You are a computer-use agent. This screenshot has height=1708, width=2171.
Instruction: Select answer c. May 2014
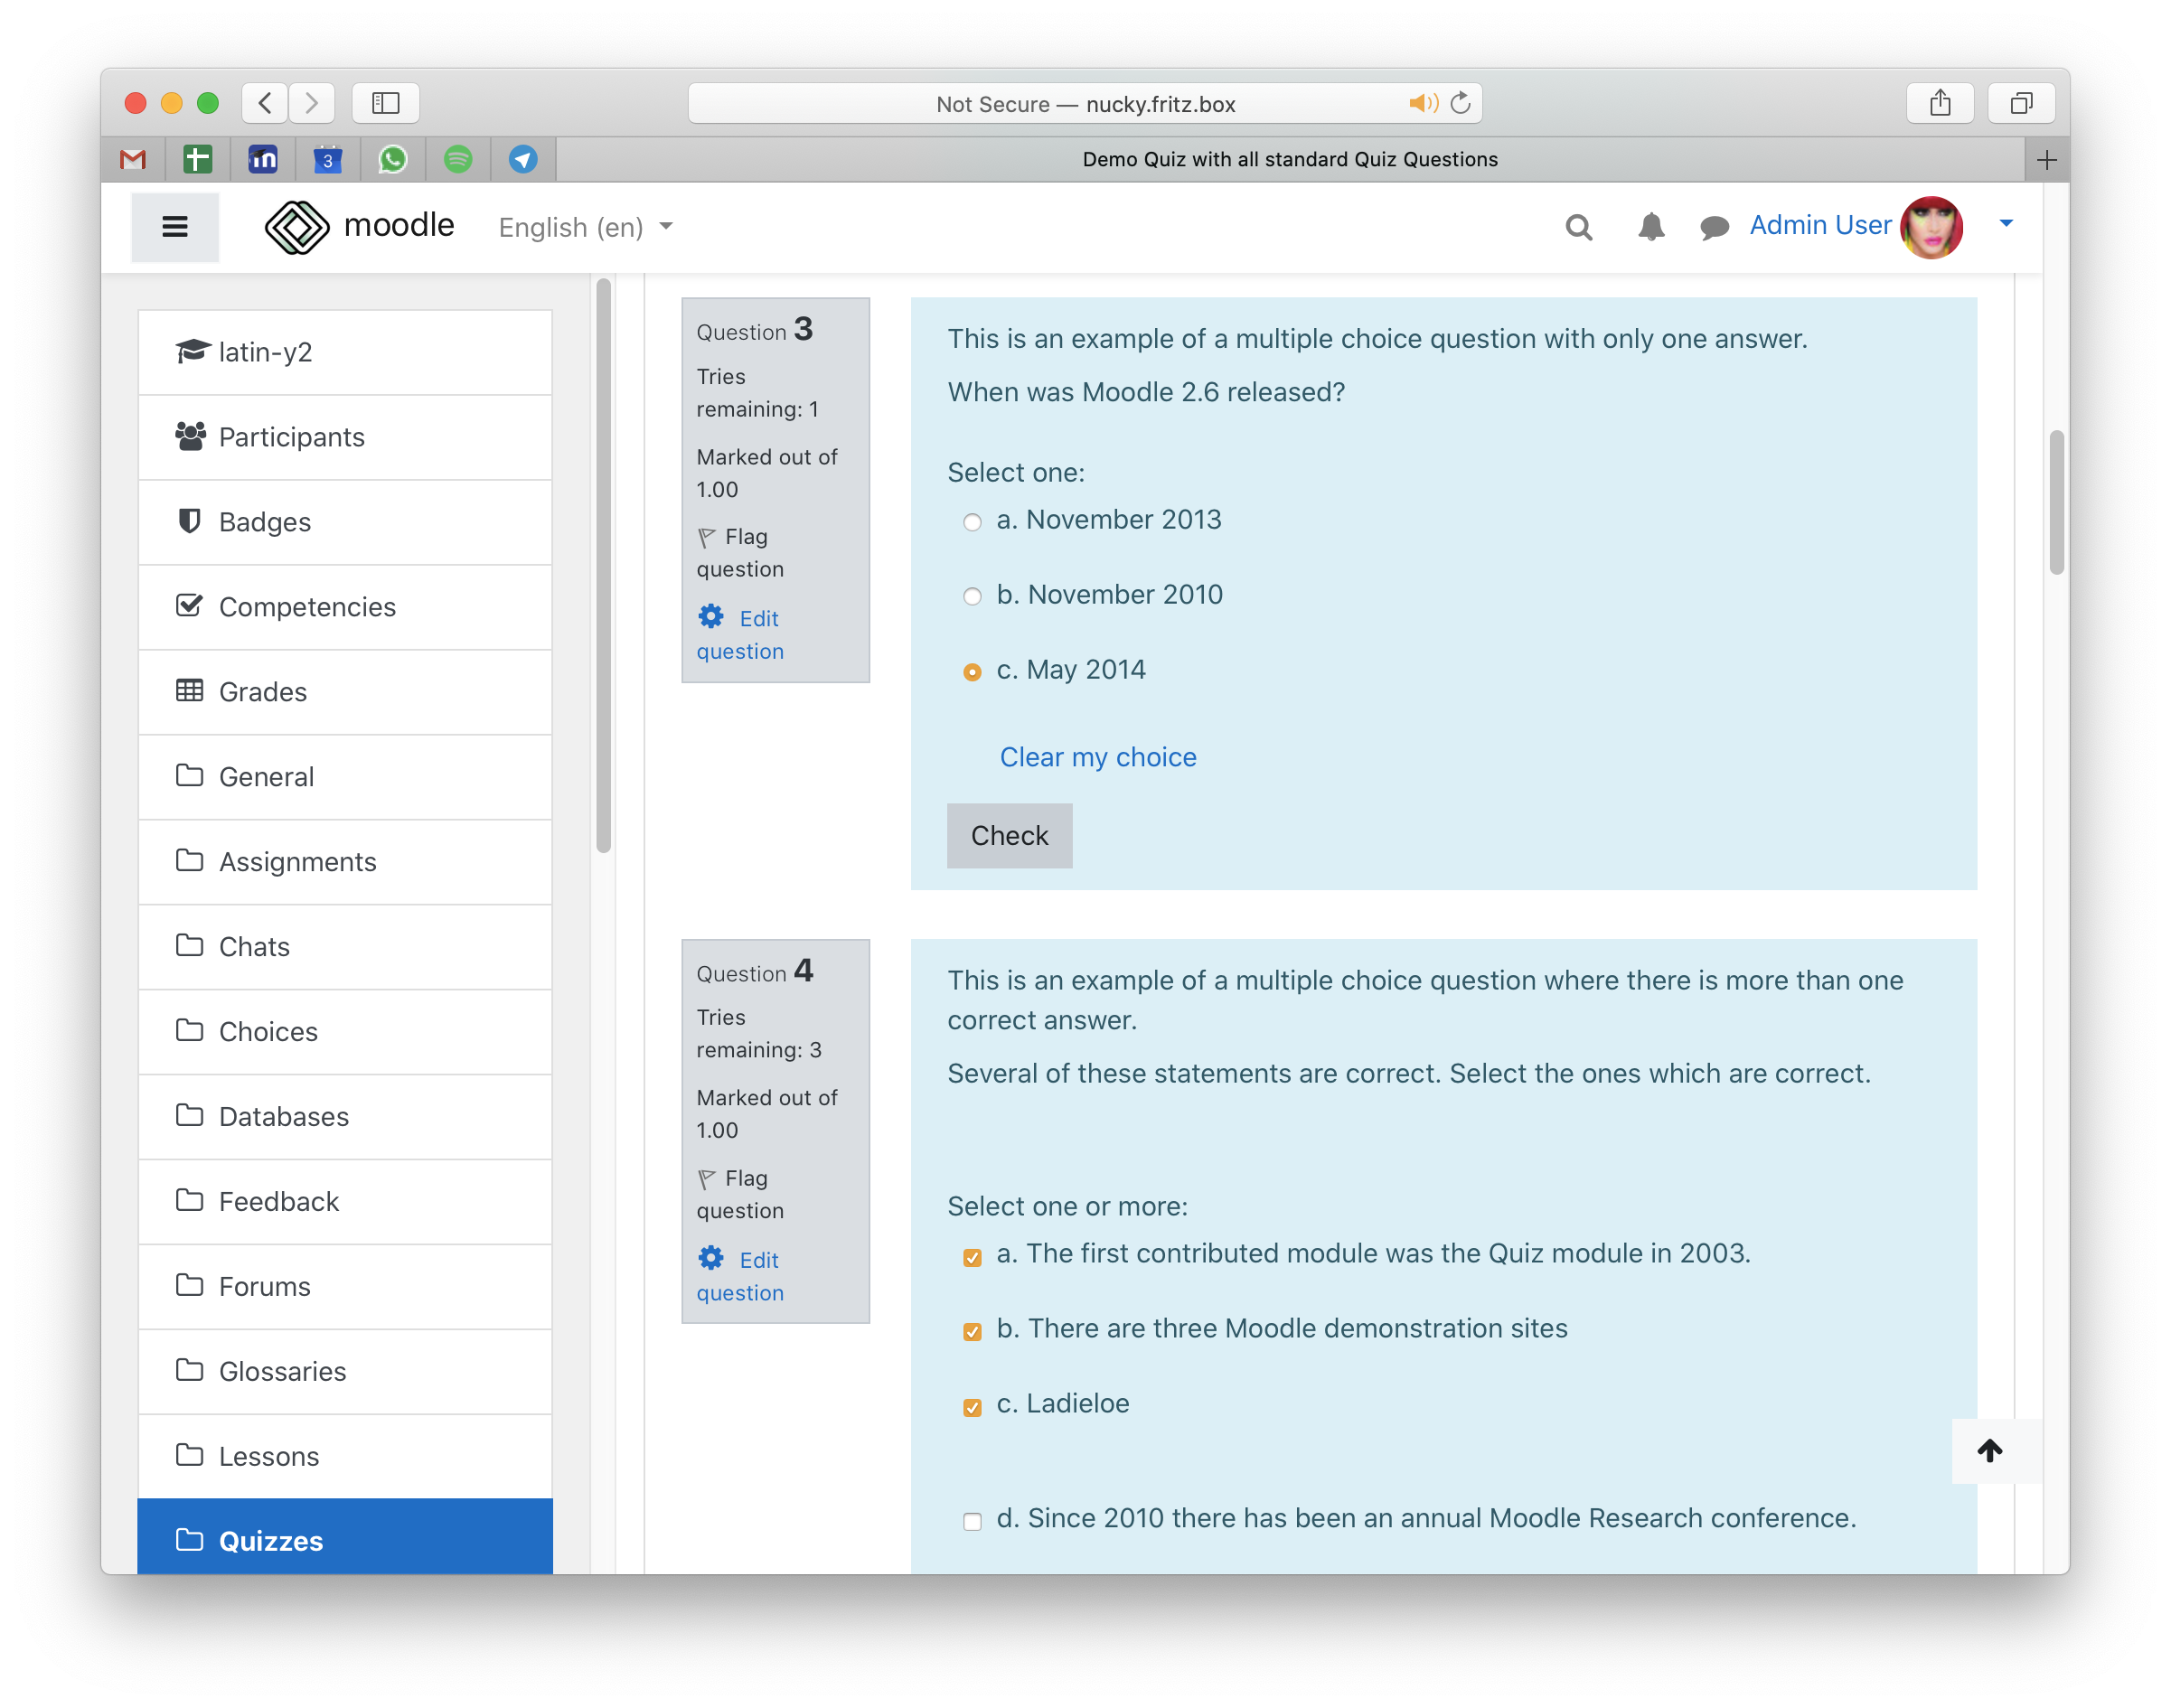(x=972, y=672)
